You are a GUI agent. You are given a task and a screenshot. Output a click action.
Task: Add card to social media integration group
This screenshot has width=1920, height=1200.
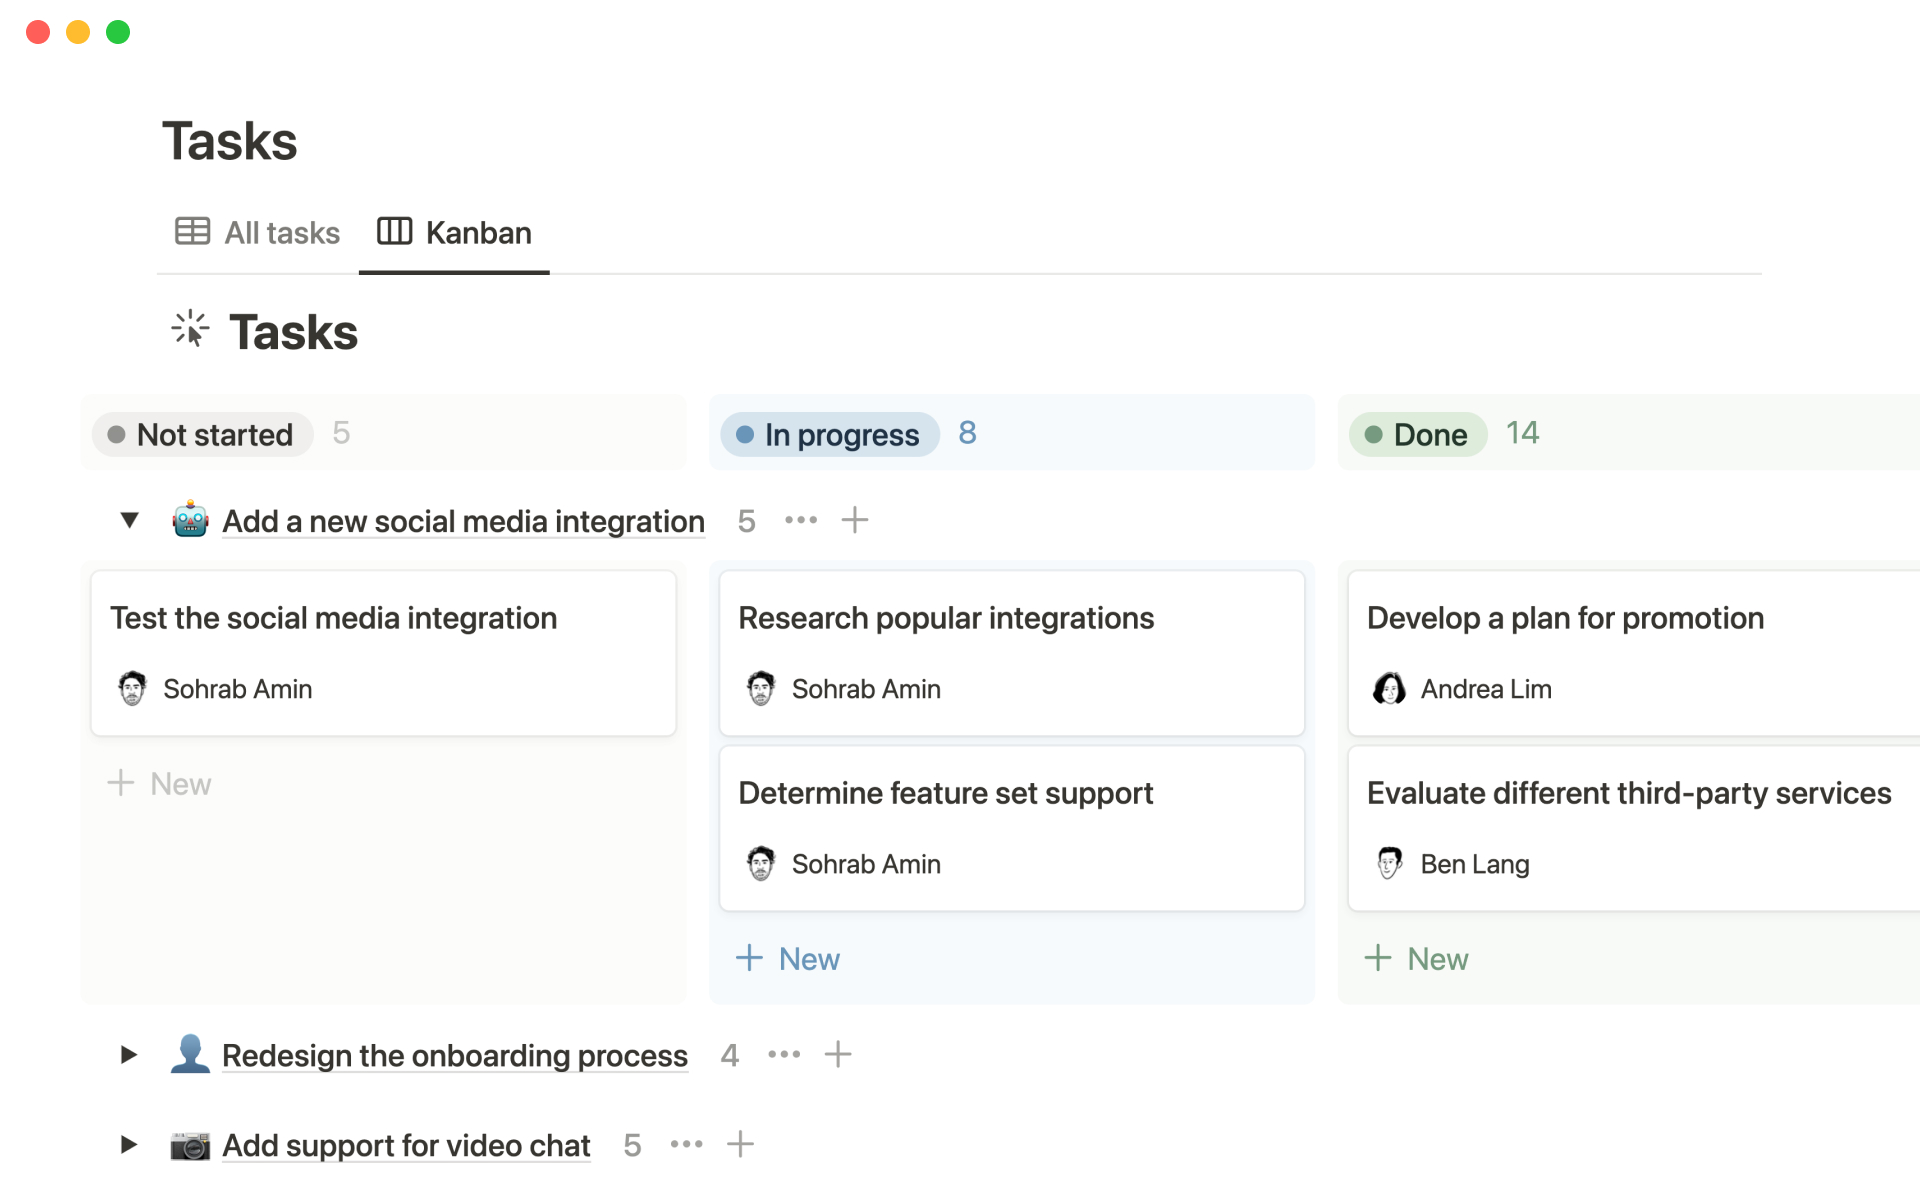[855, 520]
